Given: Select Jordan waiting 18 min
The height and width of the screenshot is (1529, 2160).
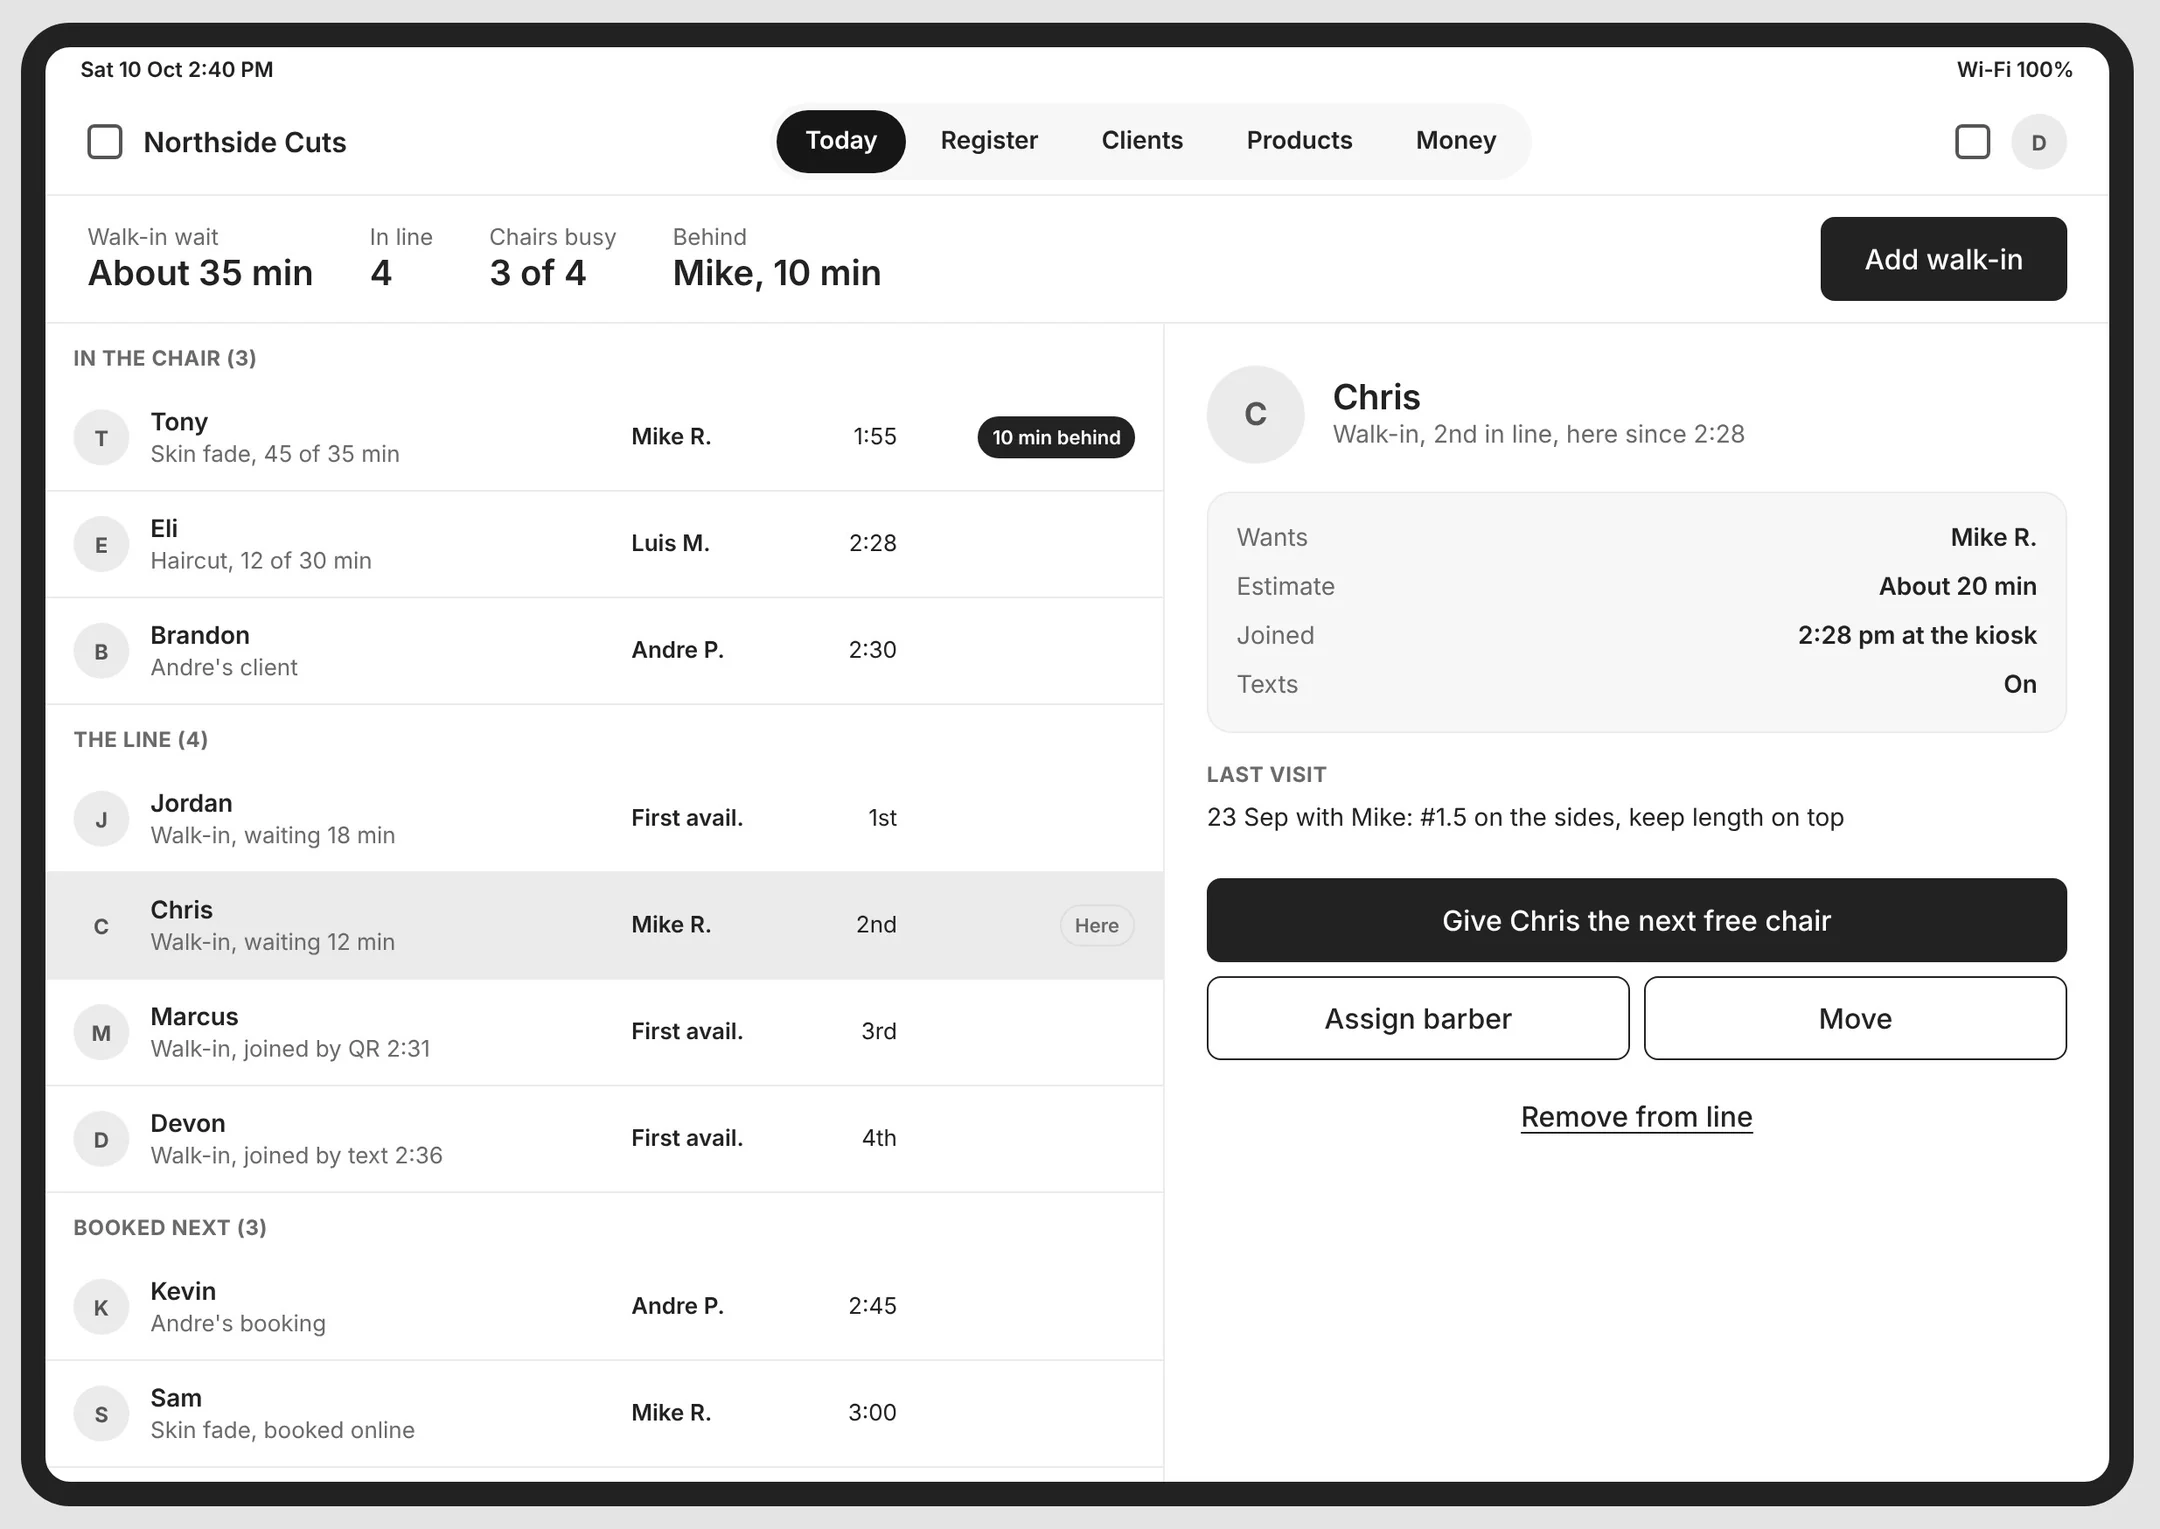Looking at the screenshot, I should 604,819.
